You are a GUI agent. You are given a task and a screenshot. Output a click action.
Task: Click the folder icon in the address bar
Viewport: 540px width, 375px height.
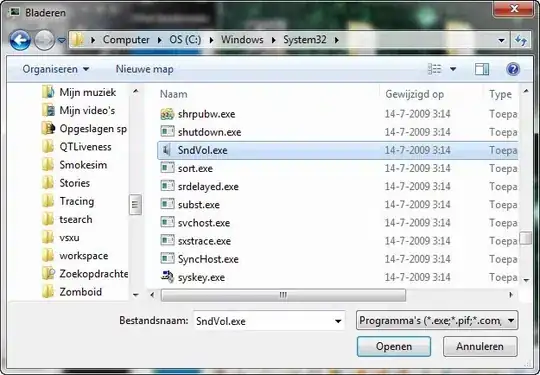[78, 40]
